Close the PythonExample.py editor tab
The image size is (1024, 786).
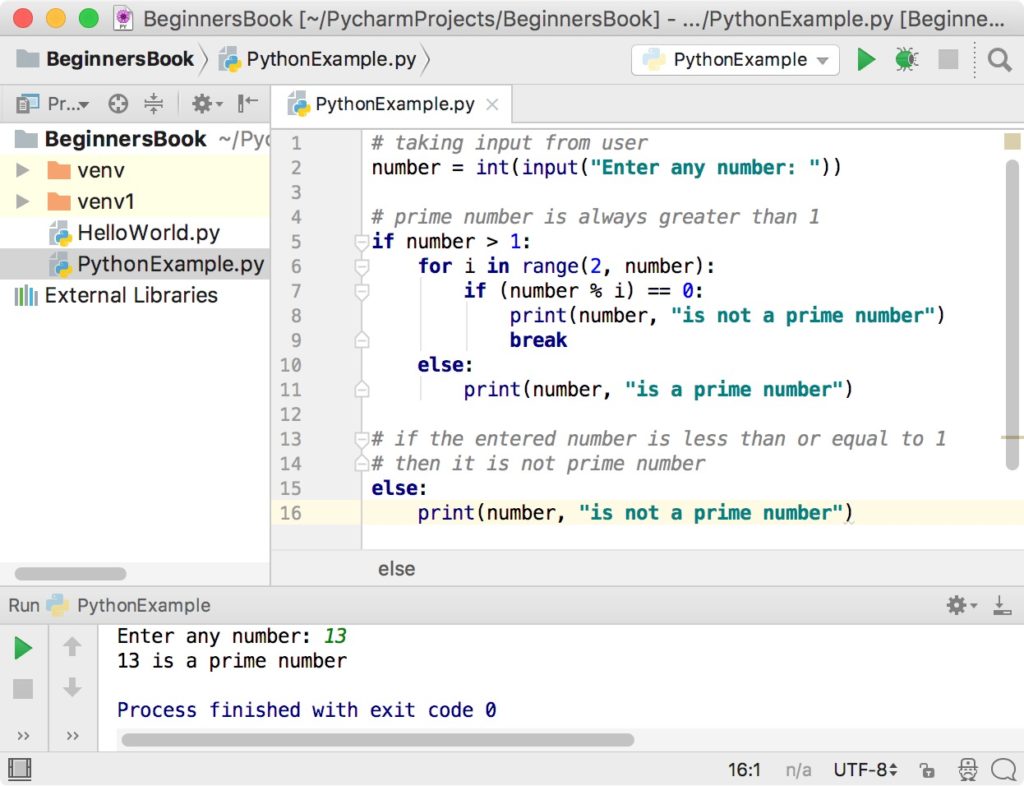492,104
